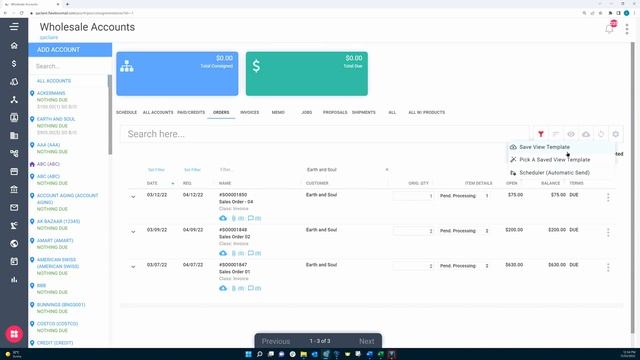The height and width of the screenshot is (360, 640).
Task: Switch to the JOBS tab
Action: [x=307, y=112]
